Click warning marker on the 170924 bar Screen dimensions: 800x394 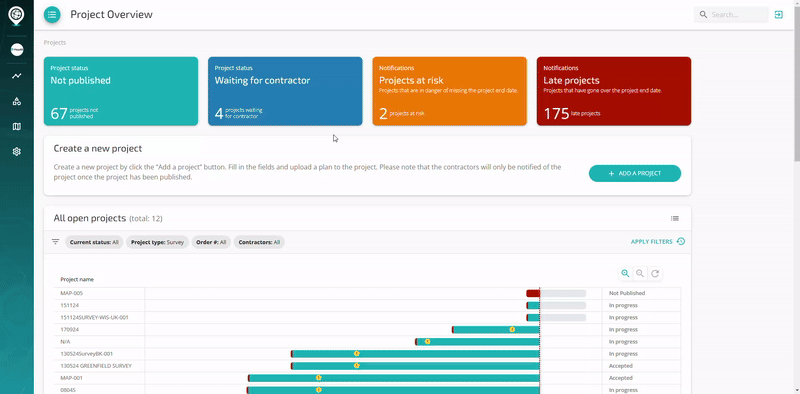click(512, 330)
